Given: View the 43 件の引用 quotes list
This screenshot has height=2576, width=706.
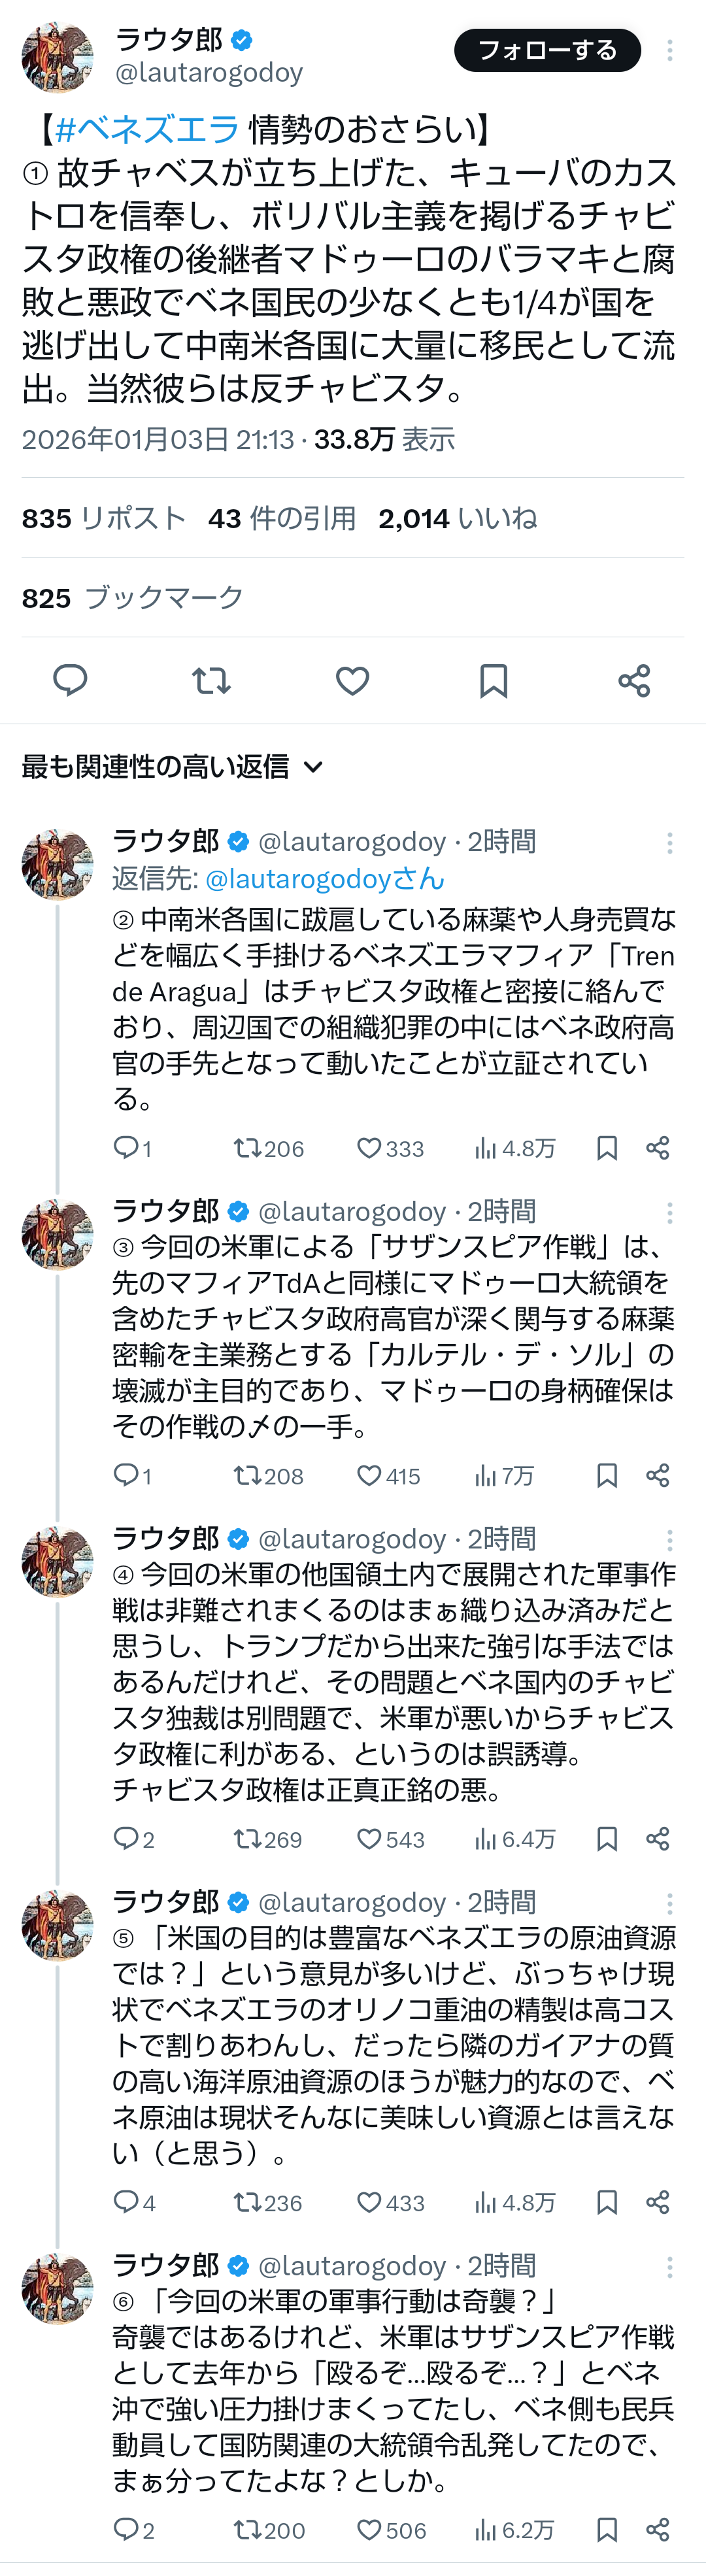Looking at the screenshot, I should [x=282, y=518].
